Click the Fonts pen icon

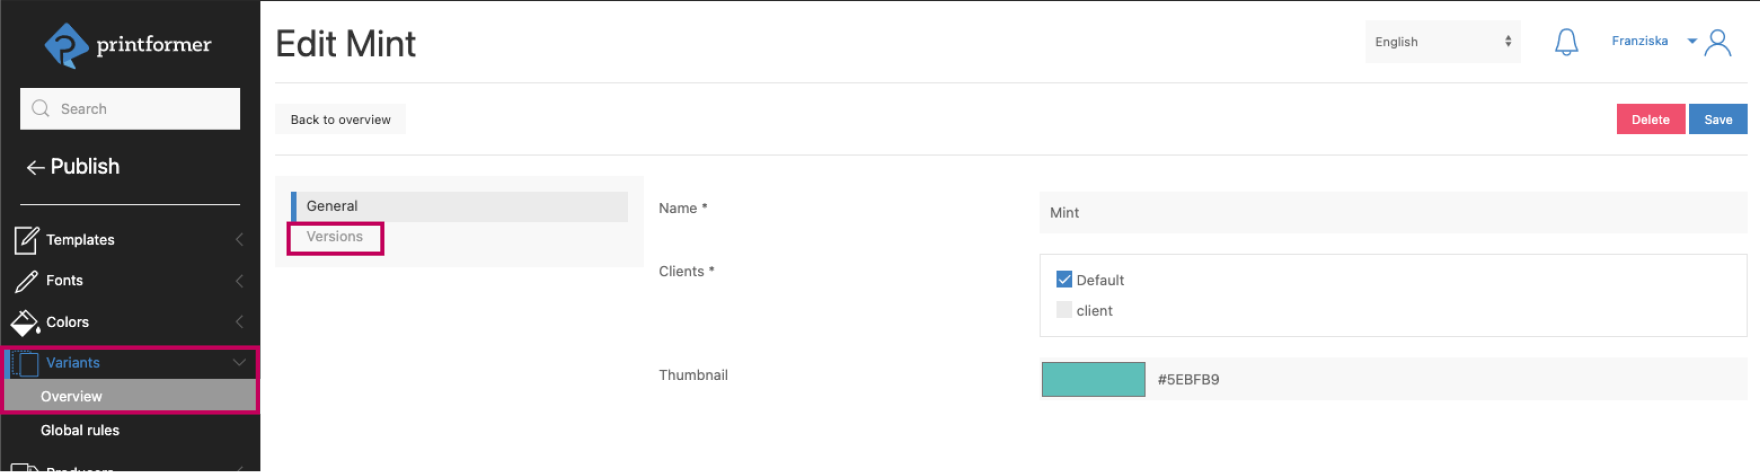26,281
